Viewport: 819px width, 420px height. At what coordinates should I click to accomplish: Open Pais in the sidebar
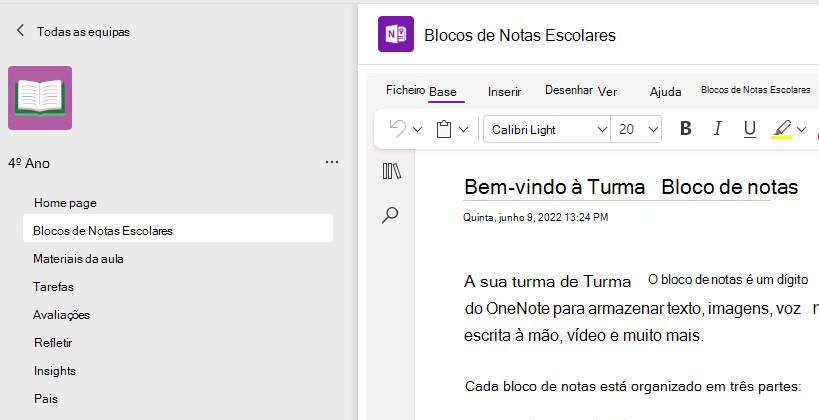(x=46, y=399)
